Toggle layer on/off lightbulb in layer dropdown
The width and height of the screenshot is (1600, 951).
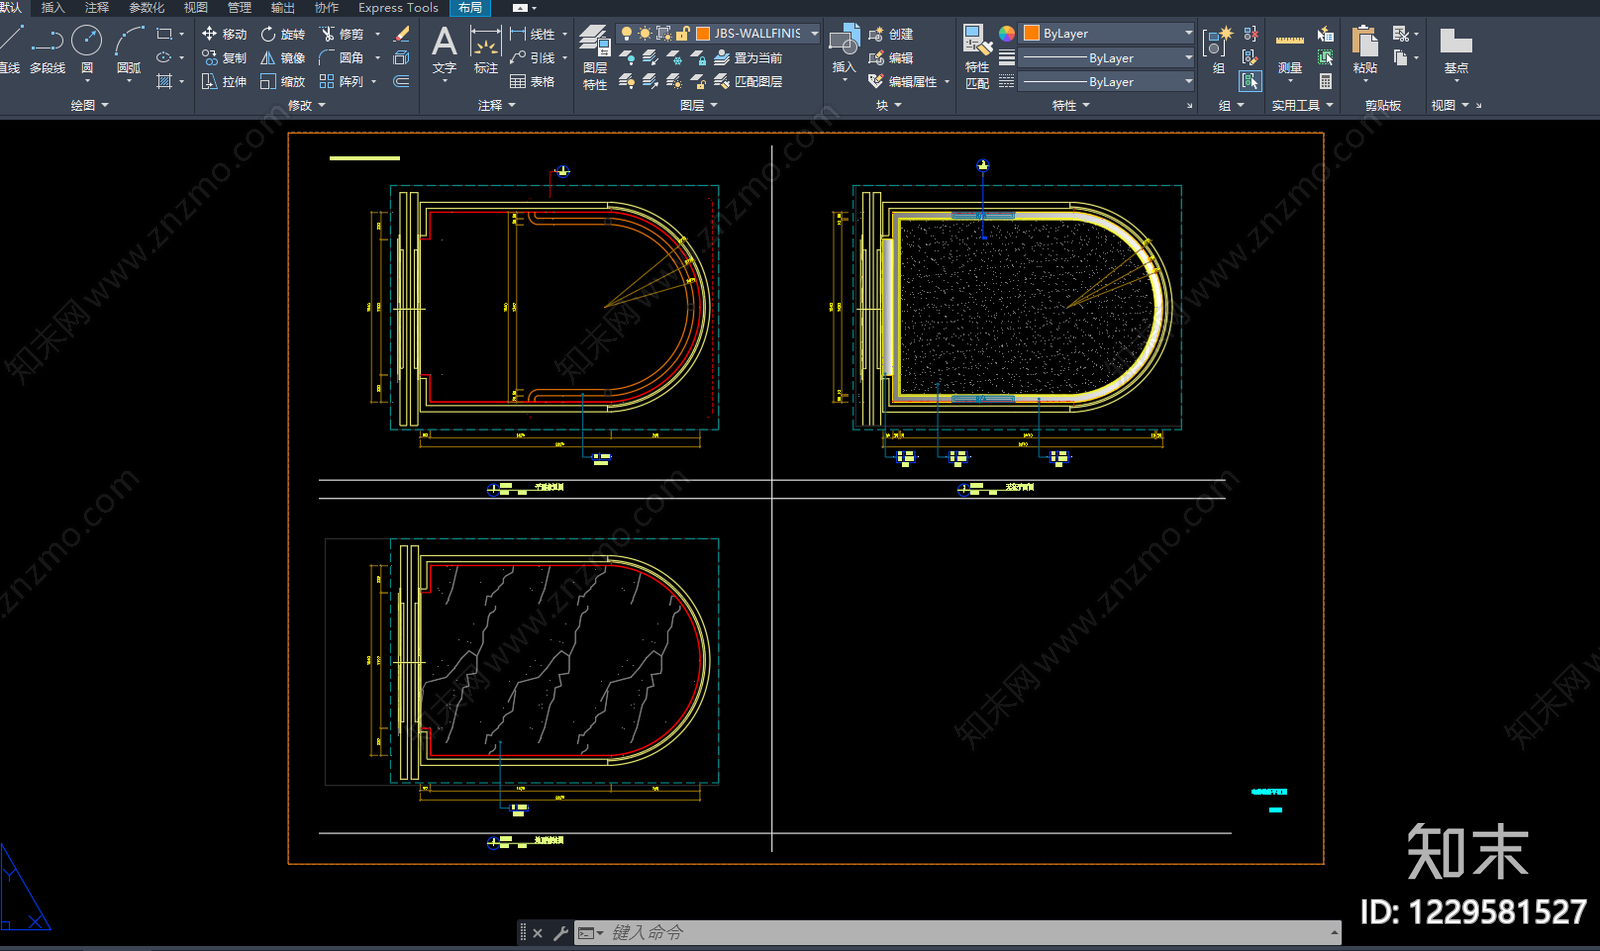click(x=627, y=34)
